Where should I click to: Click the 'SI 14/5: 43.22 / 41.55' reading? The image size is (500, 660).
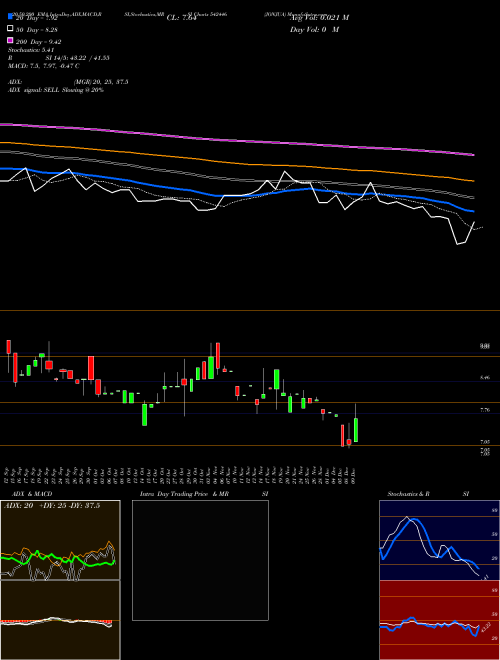(78, 58)
